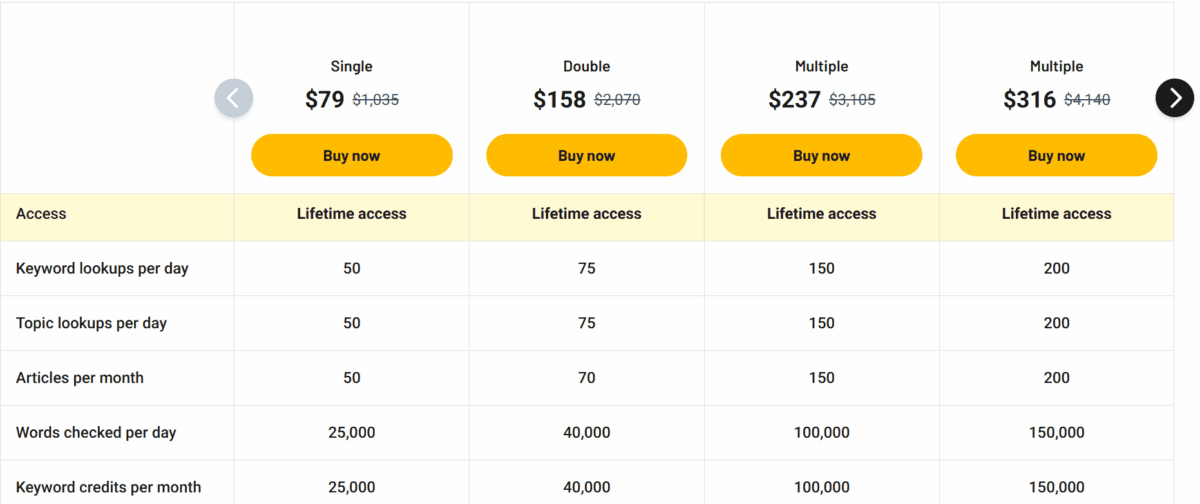
Task: Click the $316 price label
Action: [x=1030, y=100]
